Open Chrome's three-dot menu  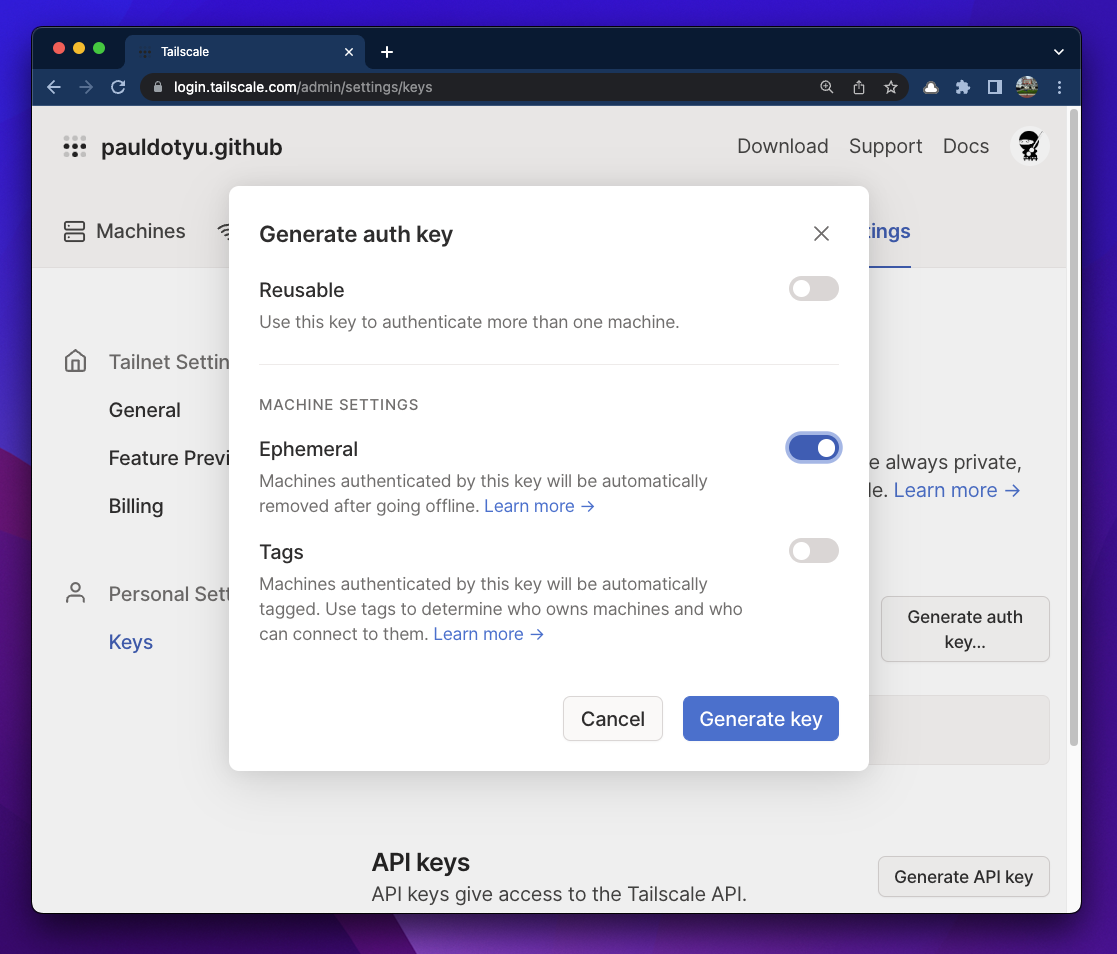(x=1059, y=87)
